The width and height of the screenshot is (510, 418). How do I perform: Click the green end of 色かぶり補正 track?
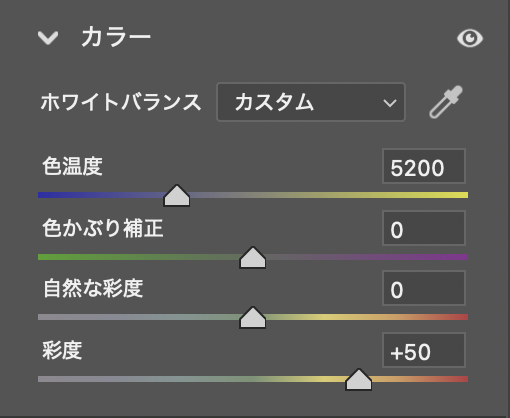pos(47,257)
